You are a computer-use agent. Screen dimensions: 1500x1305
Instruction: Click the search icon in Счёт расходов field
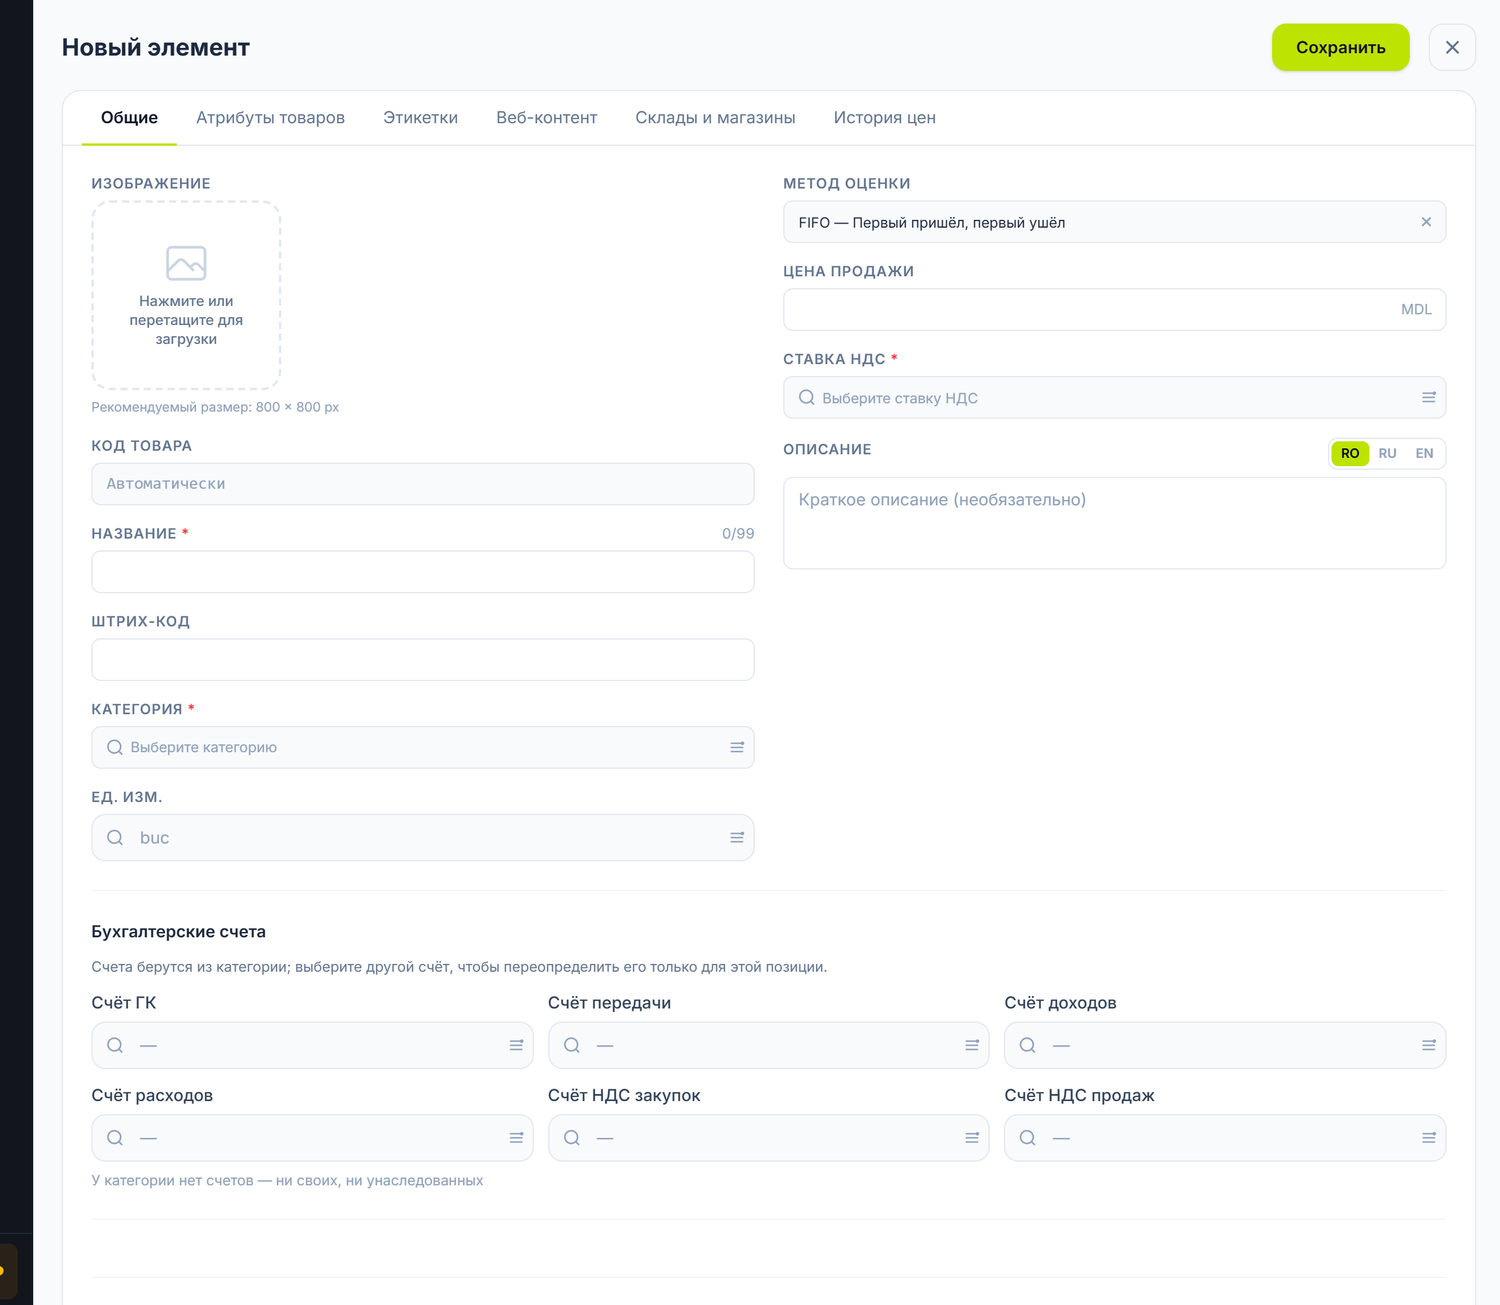click(x=115, y=1138)
